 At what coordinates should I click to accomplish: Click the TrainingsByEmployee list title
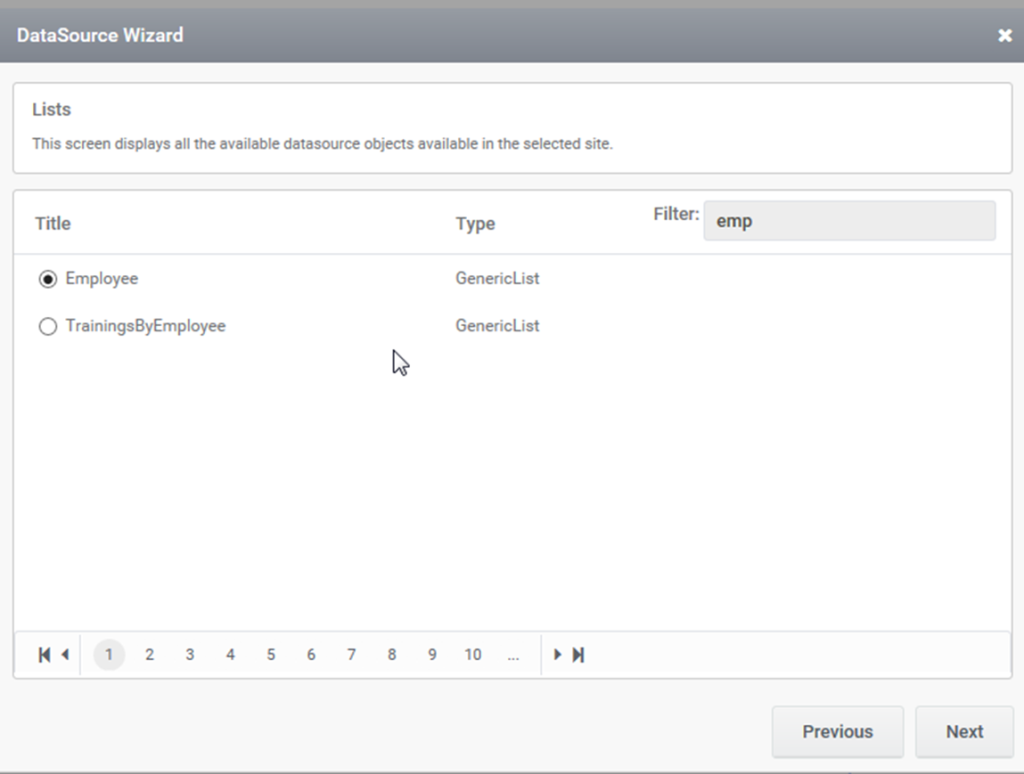(x=145, y=326)
